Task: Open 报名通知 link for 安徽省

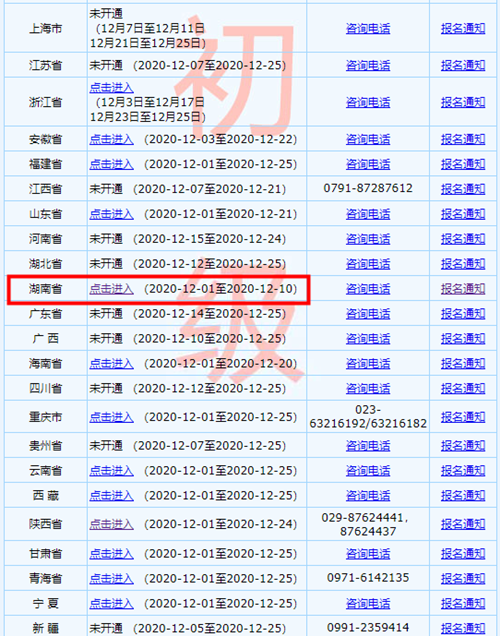Action: pyautogui.click(x=463, y=140)
